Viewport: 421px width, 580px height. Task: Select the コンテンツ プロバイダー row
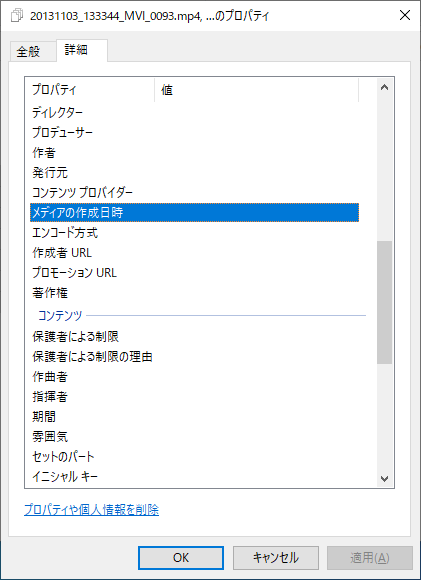[194, 192]
